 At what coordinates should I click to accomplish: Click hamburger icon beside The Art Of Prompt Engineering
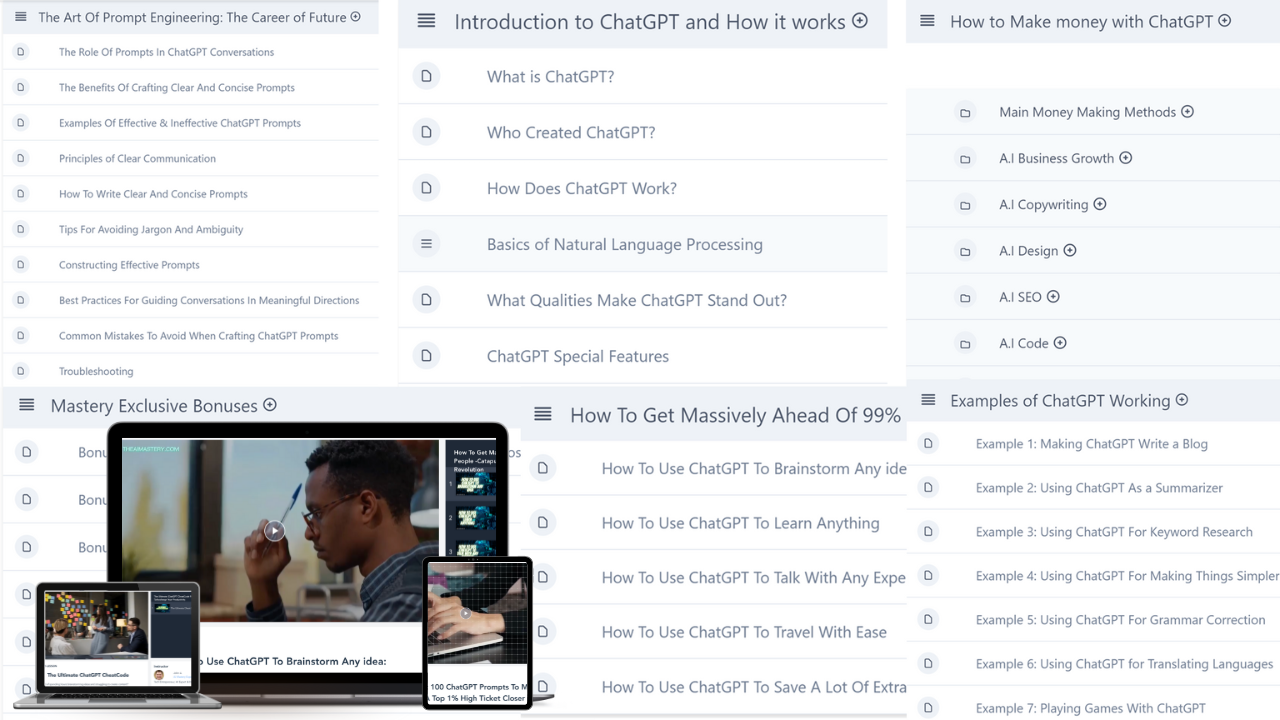21,17
